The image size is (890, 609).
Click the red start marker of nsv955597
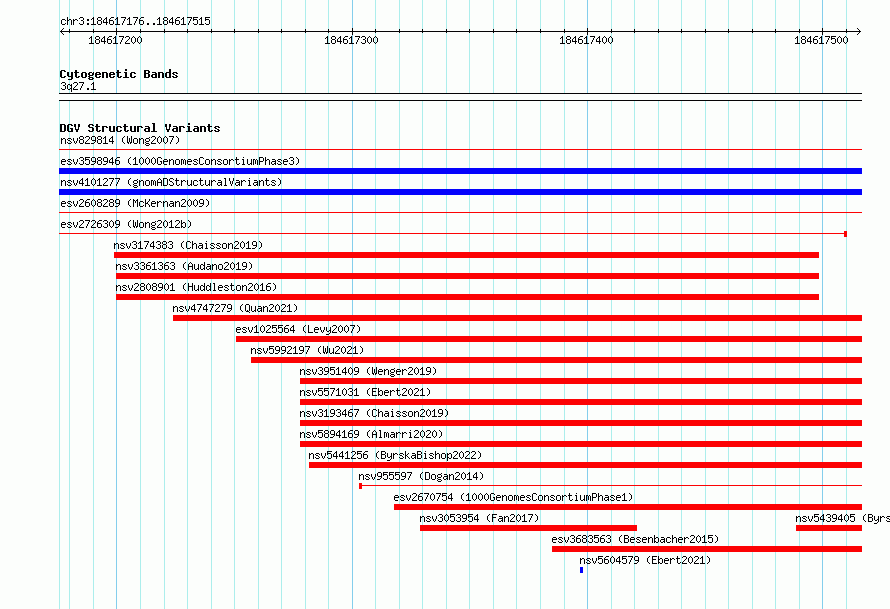pos(360,486)
